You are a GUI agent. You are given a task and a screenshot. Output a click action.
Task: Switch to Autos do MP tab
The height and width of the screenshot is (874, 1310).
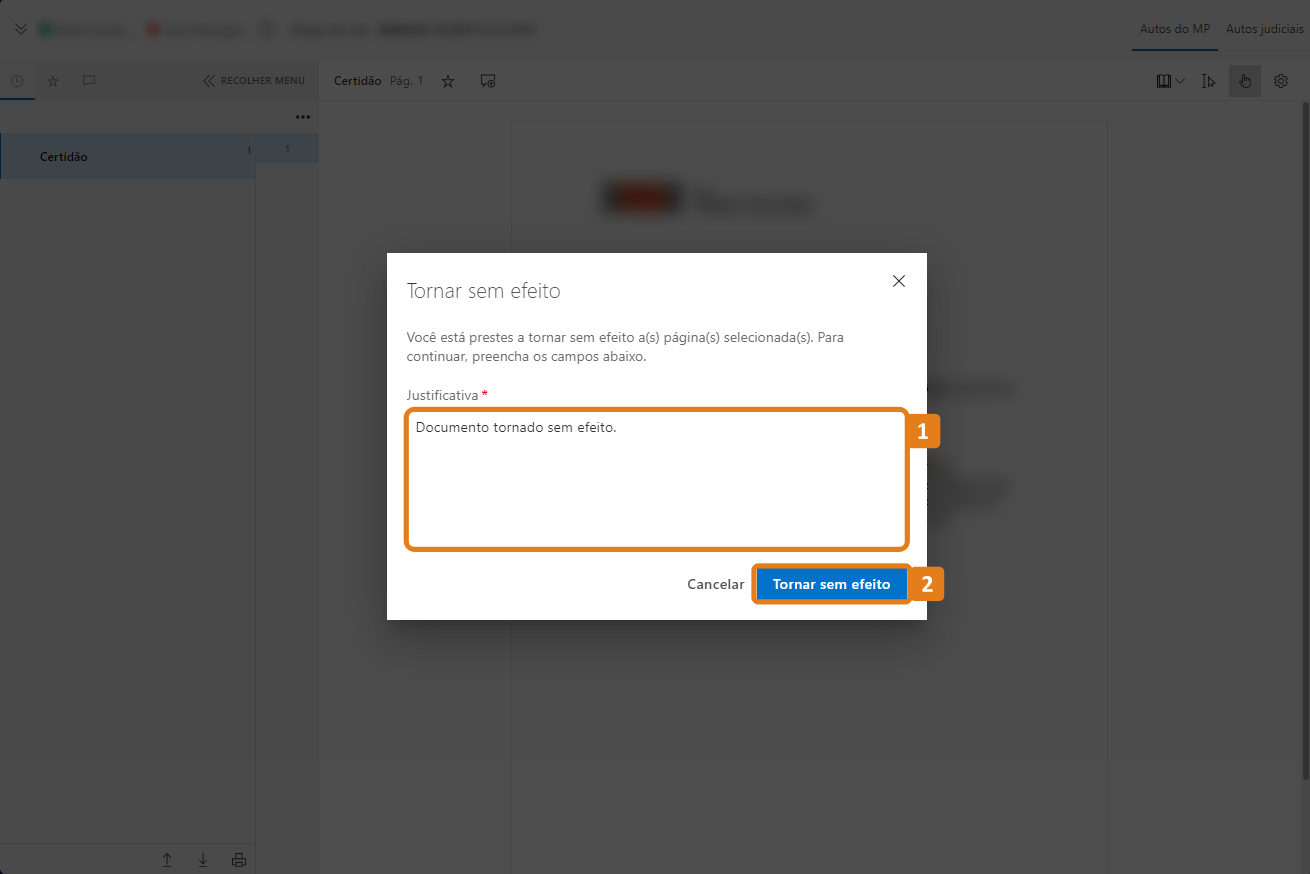1174,29
